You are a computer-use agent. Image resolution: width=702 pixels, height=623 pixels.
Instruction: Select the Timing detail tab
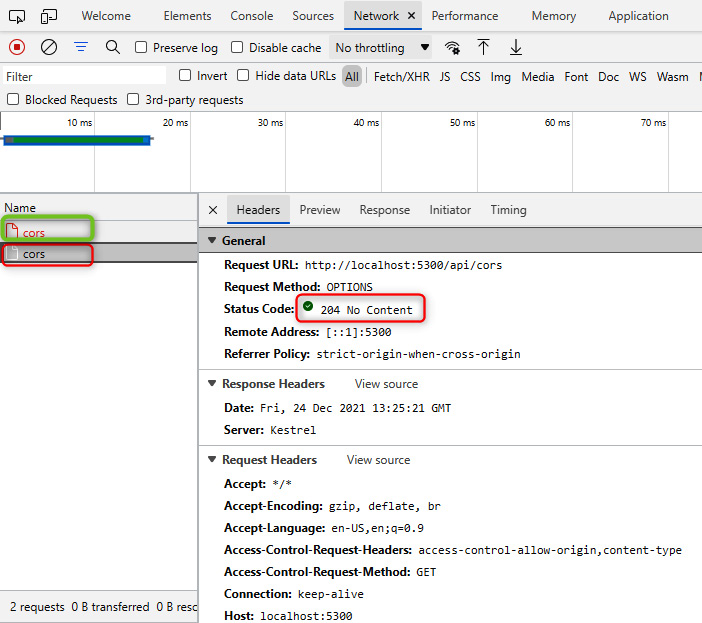point(508,210)
